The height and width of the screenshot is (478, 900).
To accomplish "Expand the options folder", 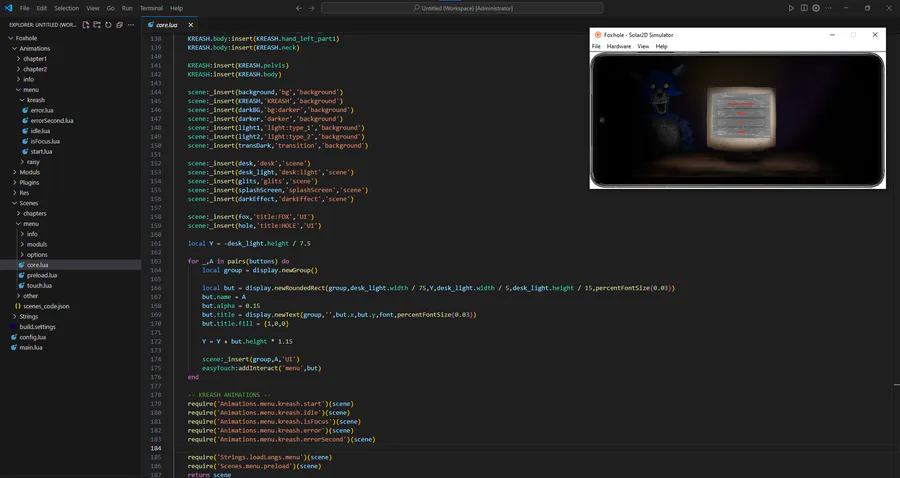I will click(x=37, y=255).
